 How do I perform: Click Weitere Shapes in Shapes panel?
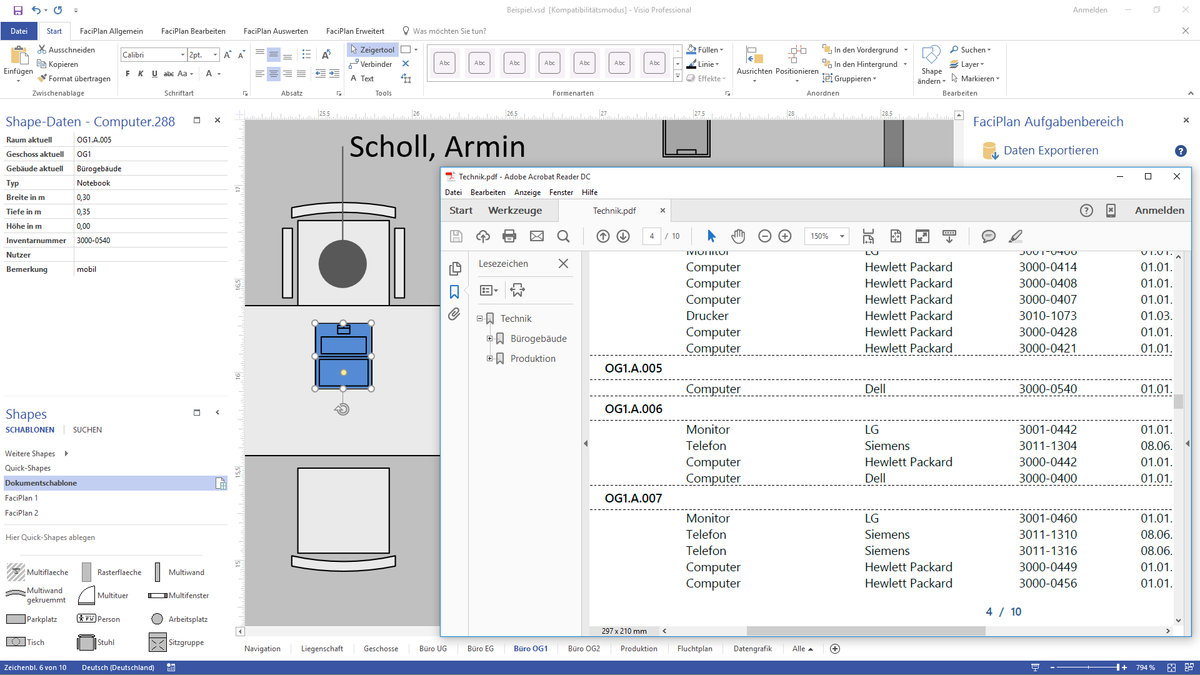coord(34,454)
